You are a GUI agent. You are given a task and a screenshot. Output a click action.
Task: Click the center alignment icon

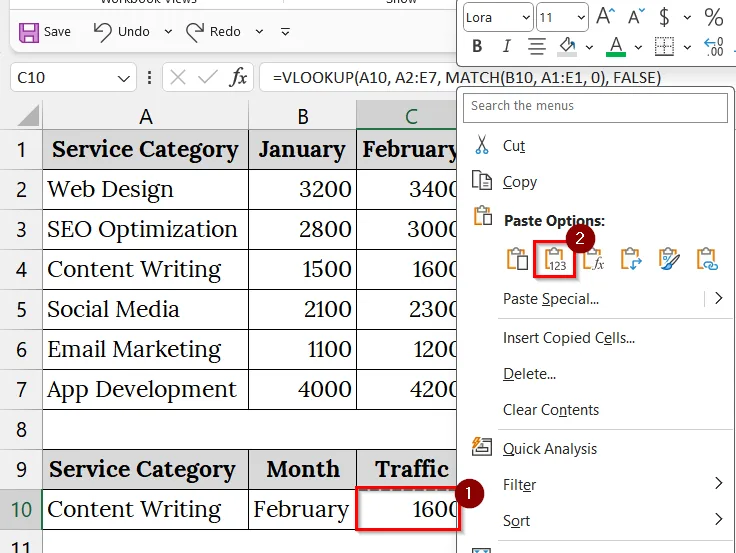[537, 46]
